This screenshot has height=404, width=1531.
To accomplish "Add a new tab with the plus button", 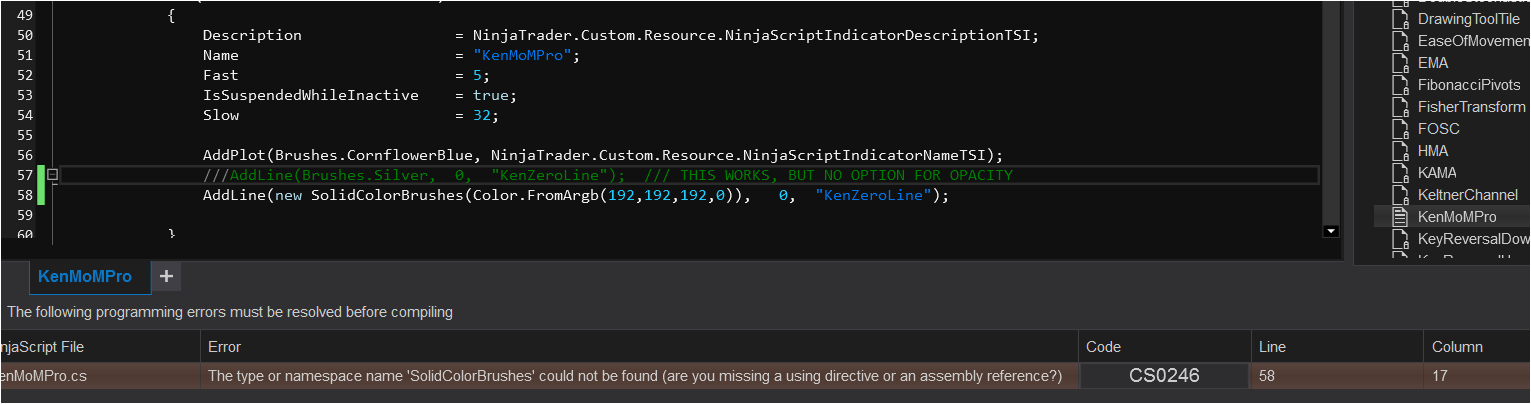I will [x=166, y=276].
